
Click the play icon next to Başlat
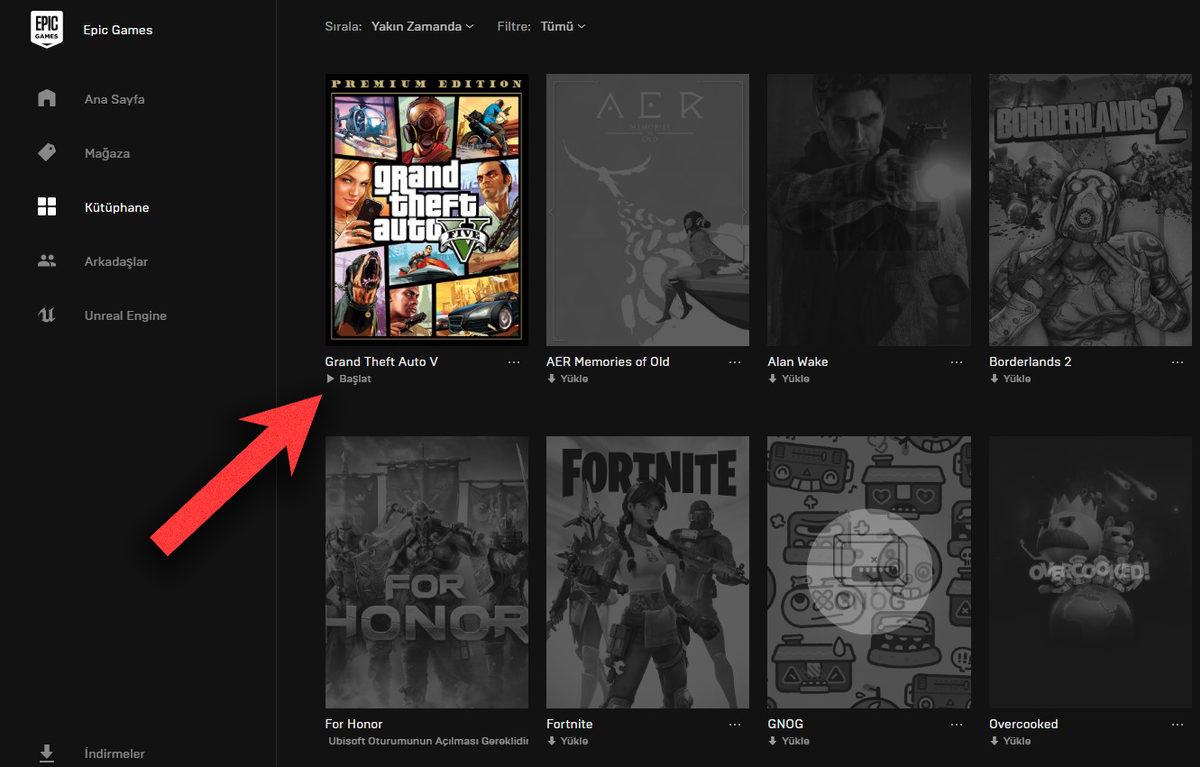tap(330, 379)
